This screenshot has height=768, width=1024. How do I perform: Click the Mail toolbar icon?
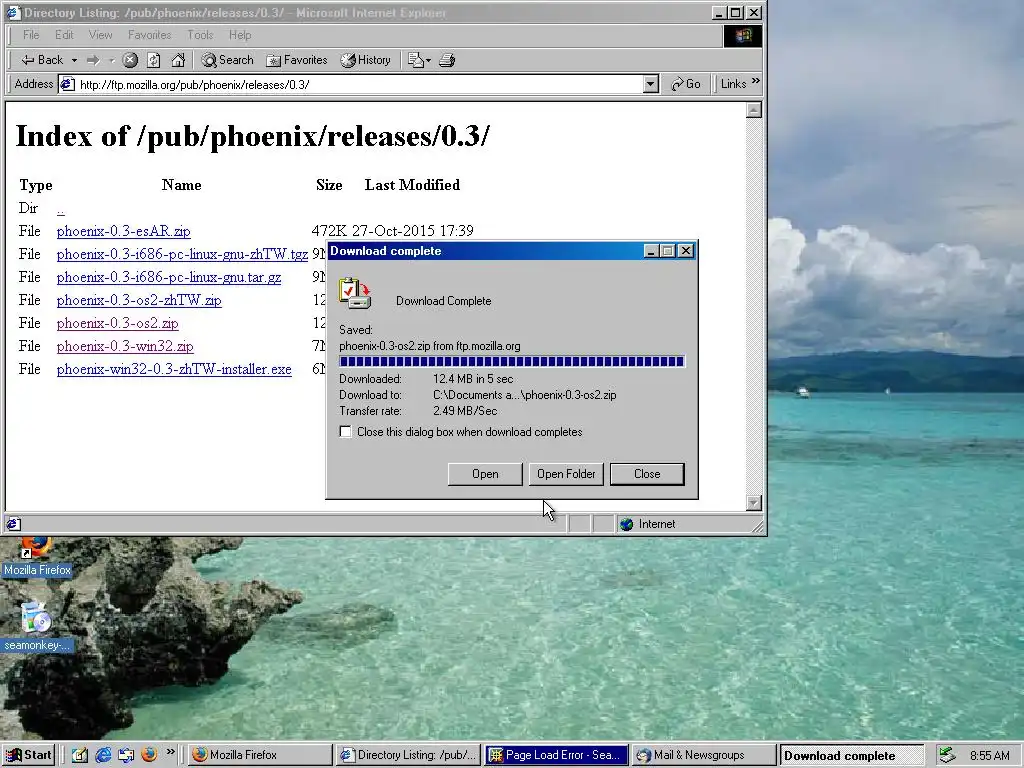point(415,60)
